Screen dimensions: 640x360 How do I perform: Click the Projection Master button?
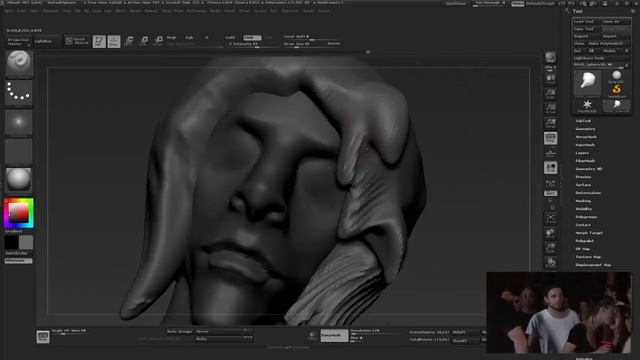(19, 41)
